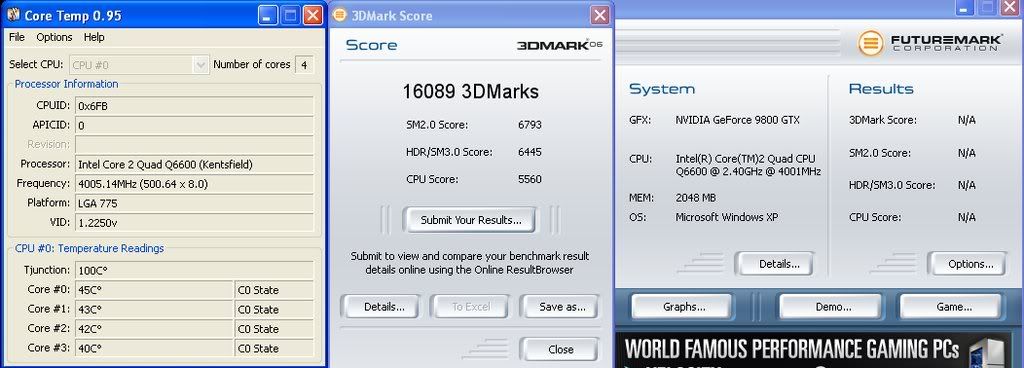Viewport: 1024px width, 368px height.
Task: Click Submit Your Results button
Action: [471, 220]
